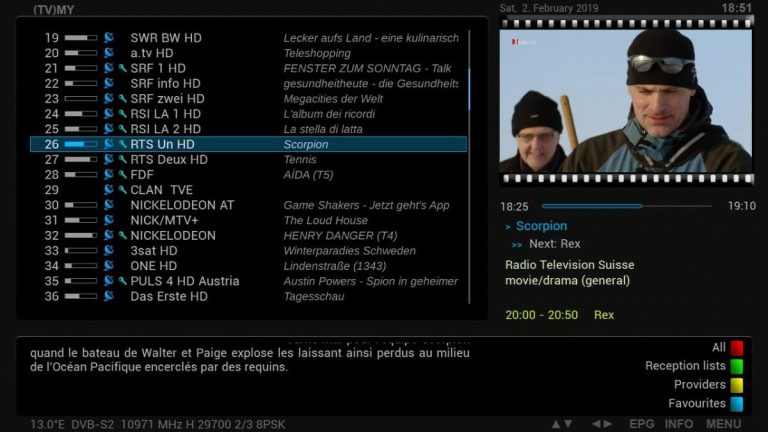Click the stream key icon beside PULS 4 HD Austria

[122, 281]
